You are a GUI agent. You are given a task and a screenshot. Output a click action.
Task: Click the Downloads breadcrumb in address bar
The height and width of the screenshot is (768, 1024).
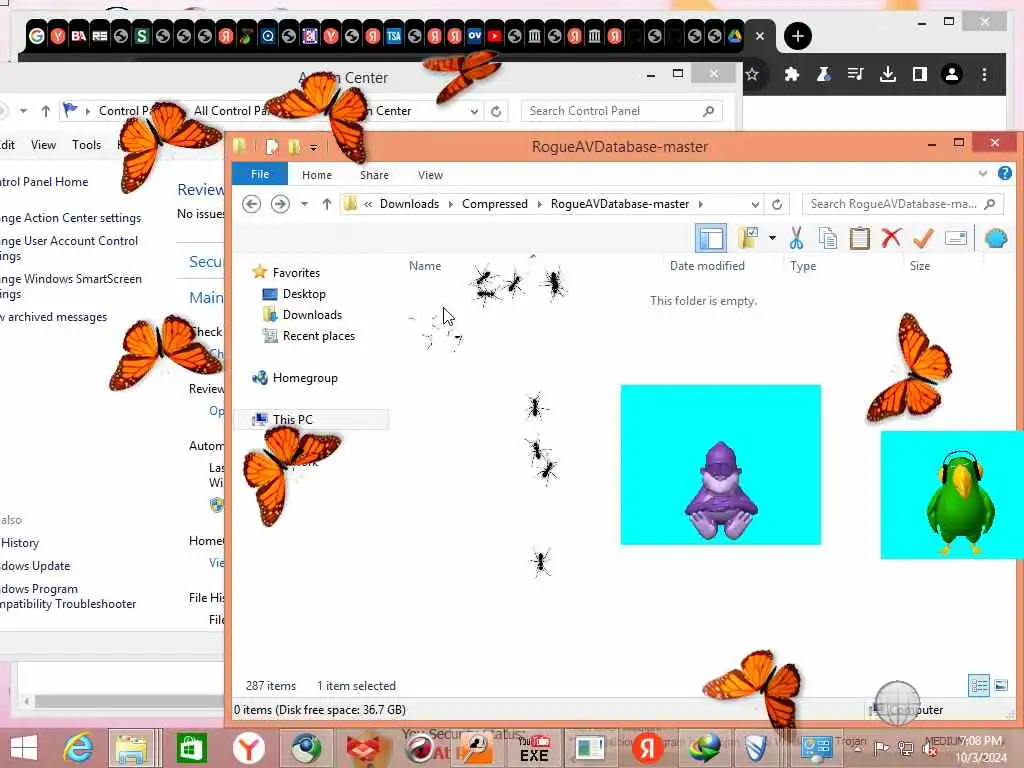pyautogui.click(x=409, y=204)
